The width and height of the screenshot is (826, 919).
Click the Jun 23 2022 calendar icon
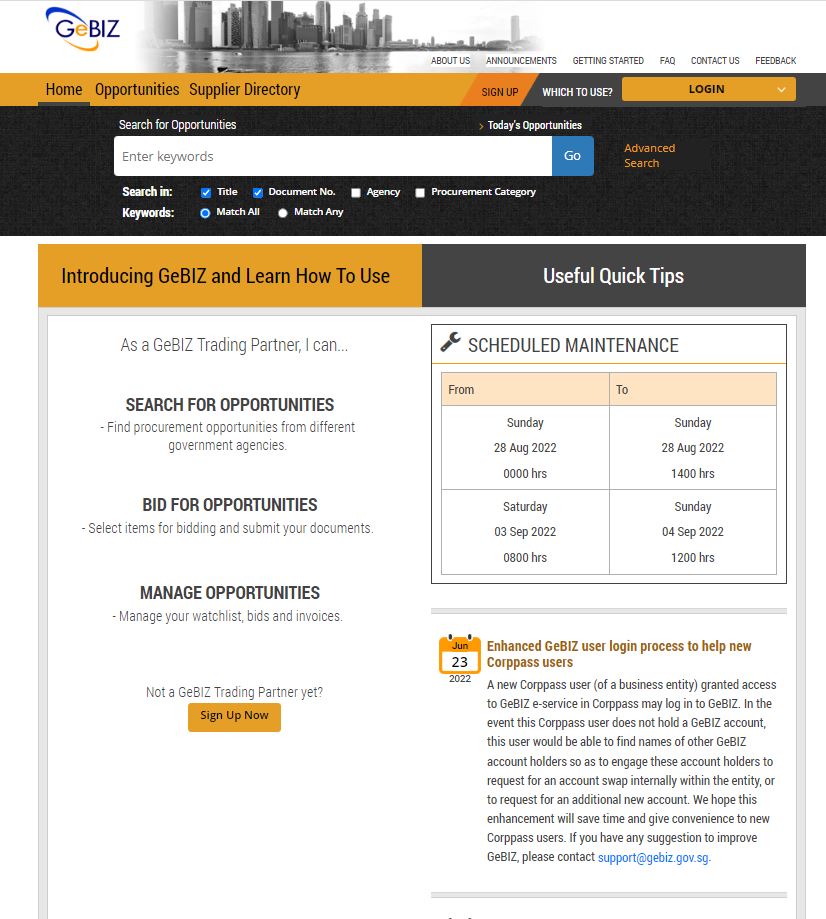[x=460, y=659]
